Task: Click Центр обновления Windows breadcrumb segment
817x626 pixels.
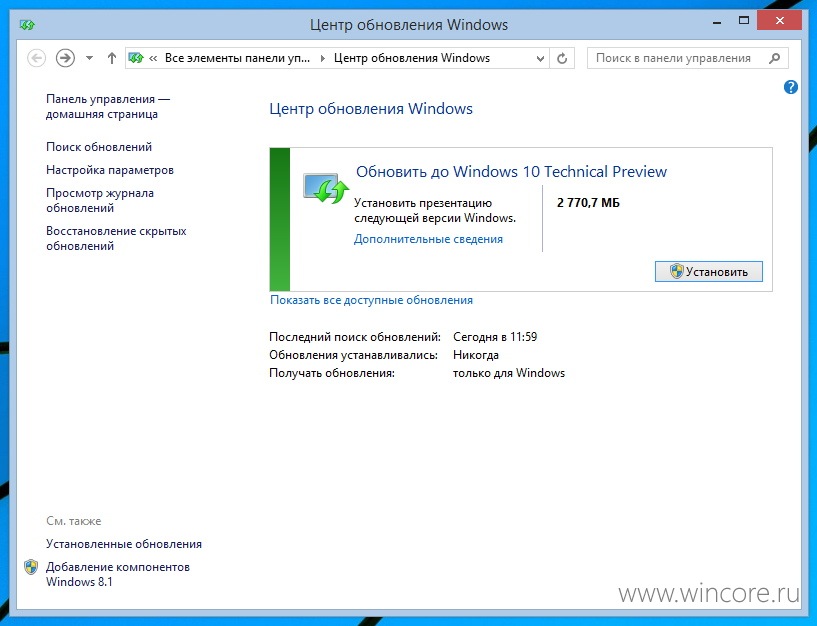Action: pyautogui.click(x=412, y=58)
